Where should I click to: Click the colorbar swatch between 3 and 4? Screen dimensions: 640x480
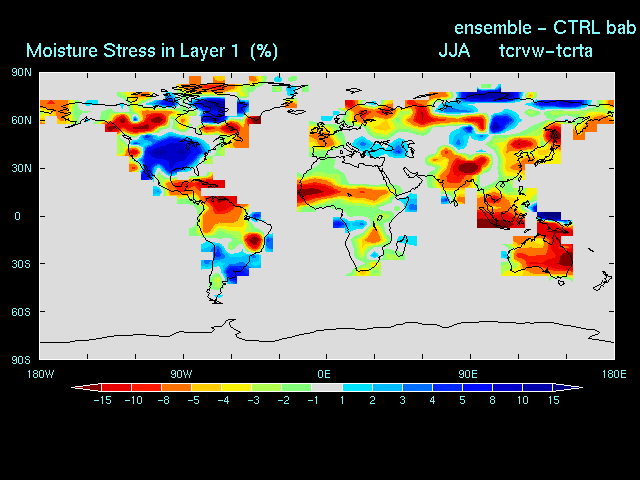click(x=417, y=387)
